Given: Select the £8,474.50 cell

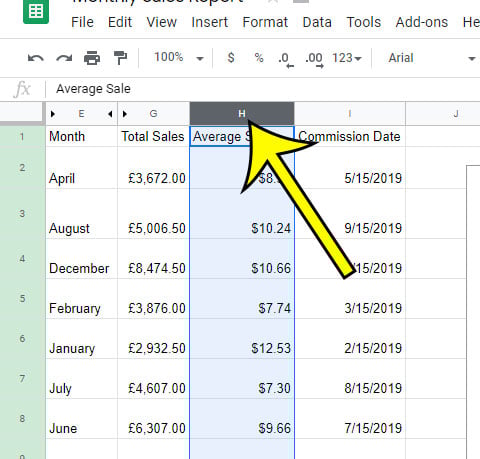Looking at the screenshot, I should (x=153, y=259).
